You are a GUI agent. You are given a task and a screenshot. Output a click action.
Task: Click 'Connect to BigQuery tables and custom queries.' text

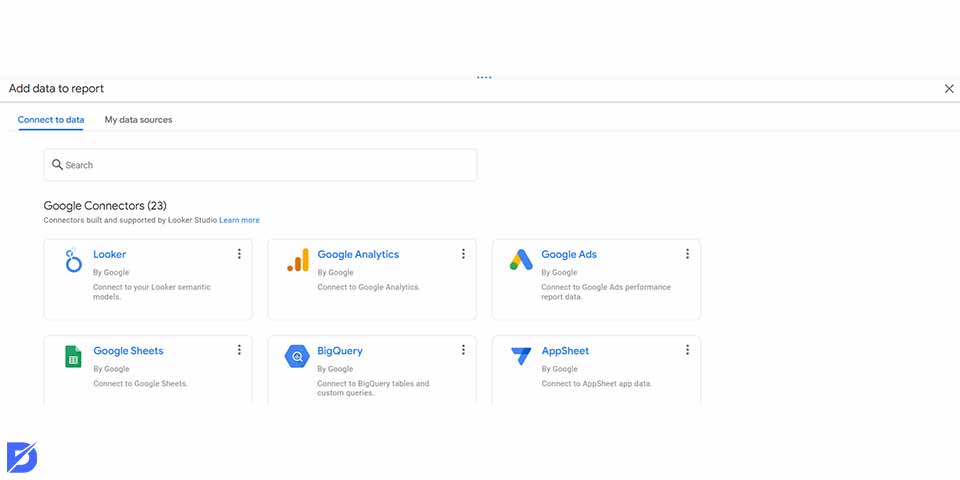(x=373, y=388)
